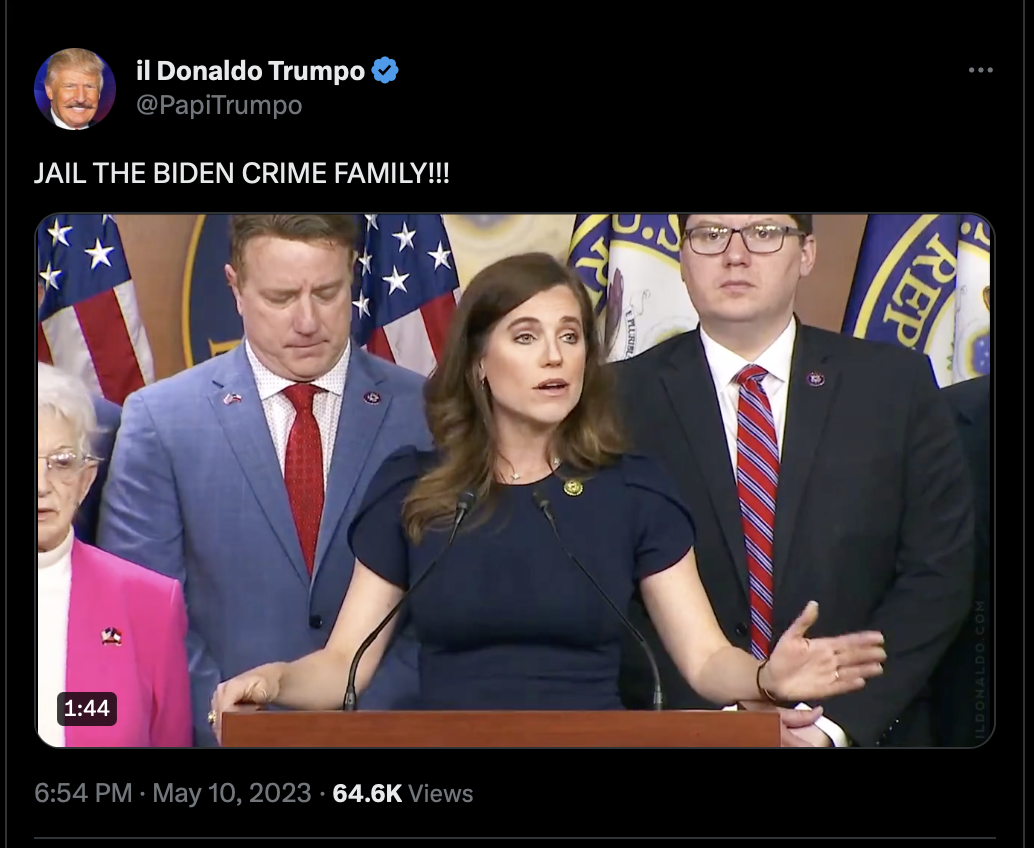Click the American flag at video's left edge
The height and width of the screenshot is (848, 1034).
[90, 305]
